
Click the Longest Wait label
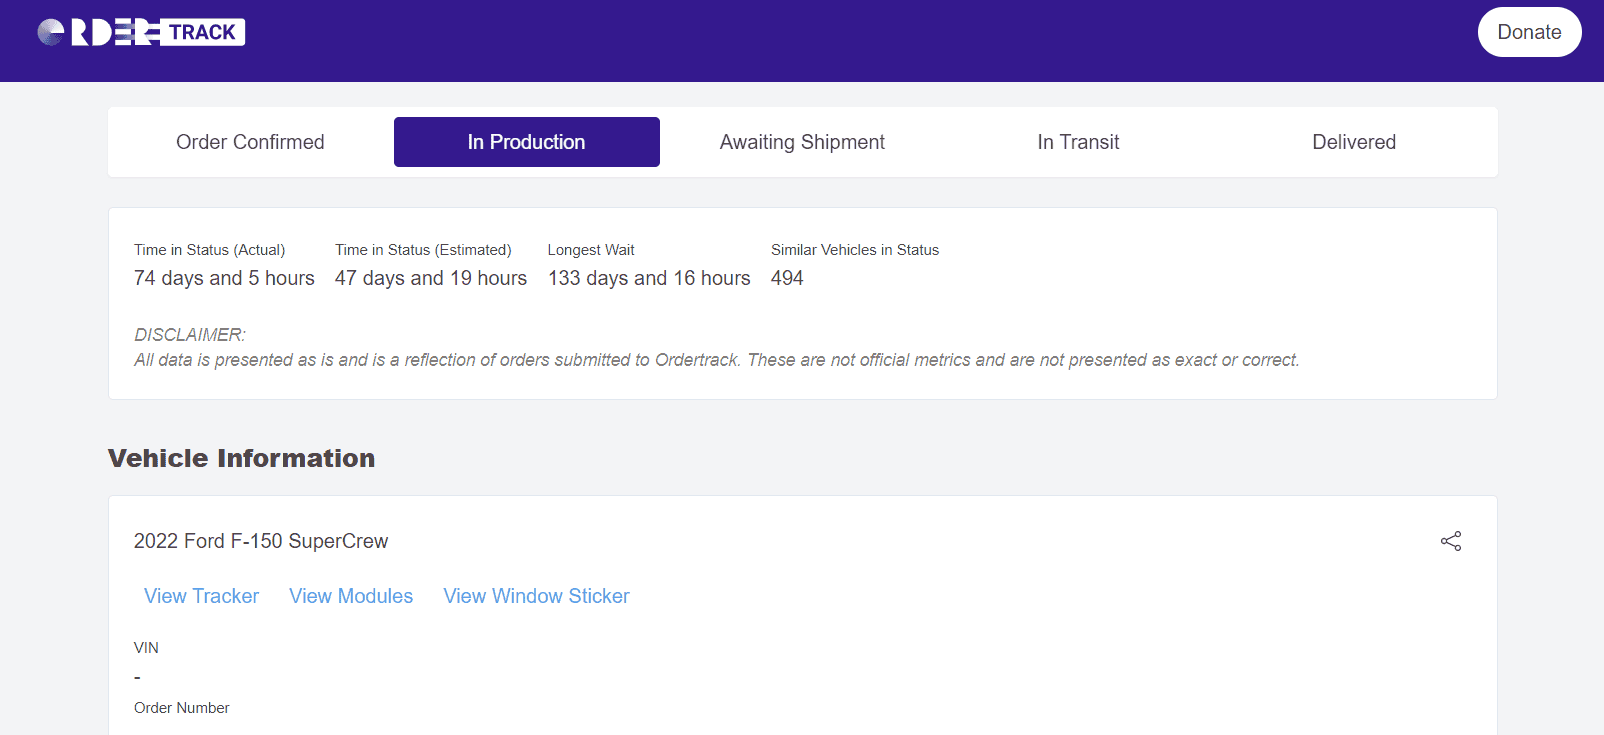(591, 250)
